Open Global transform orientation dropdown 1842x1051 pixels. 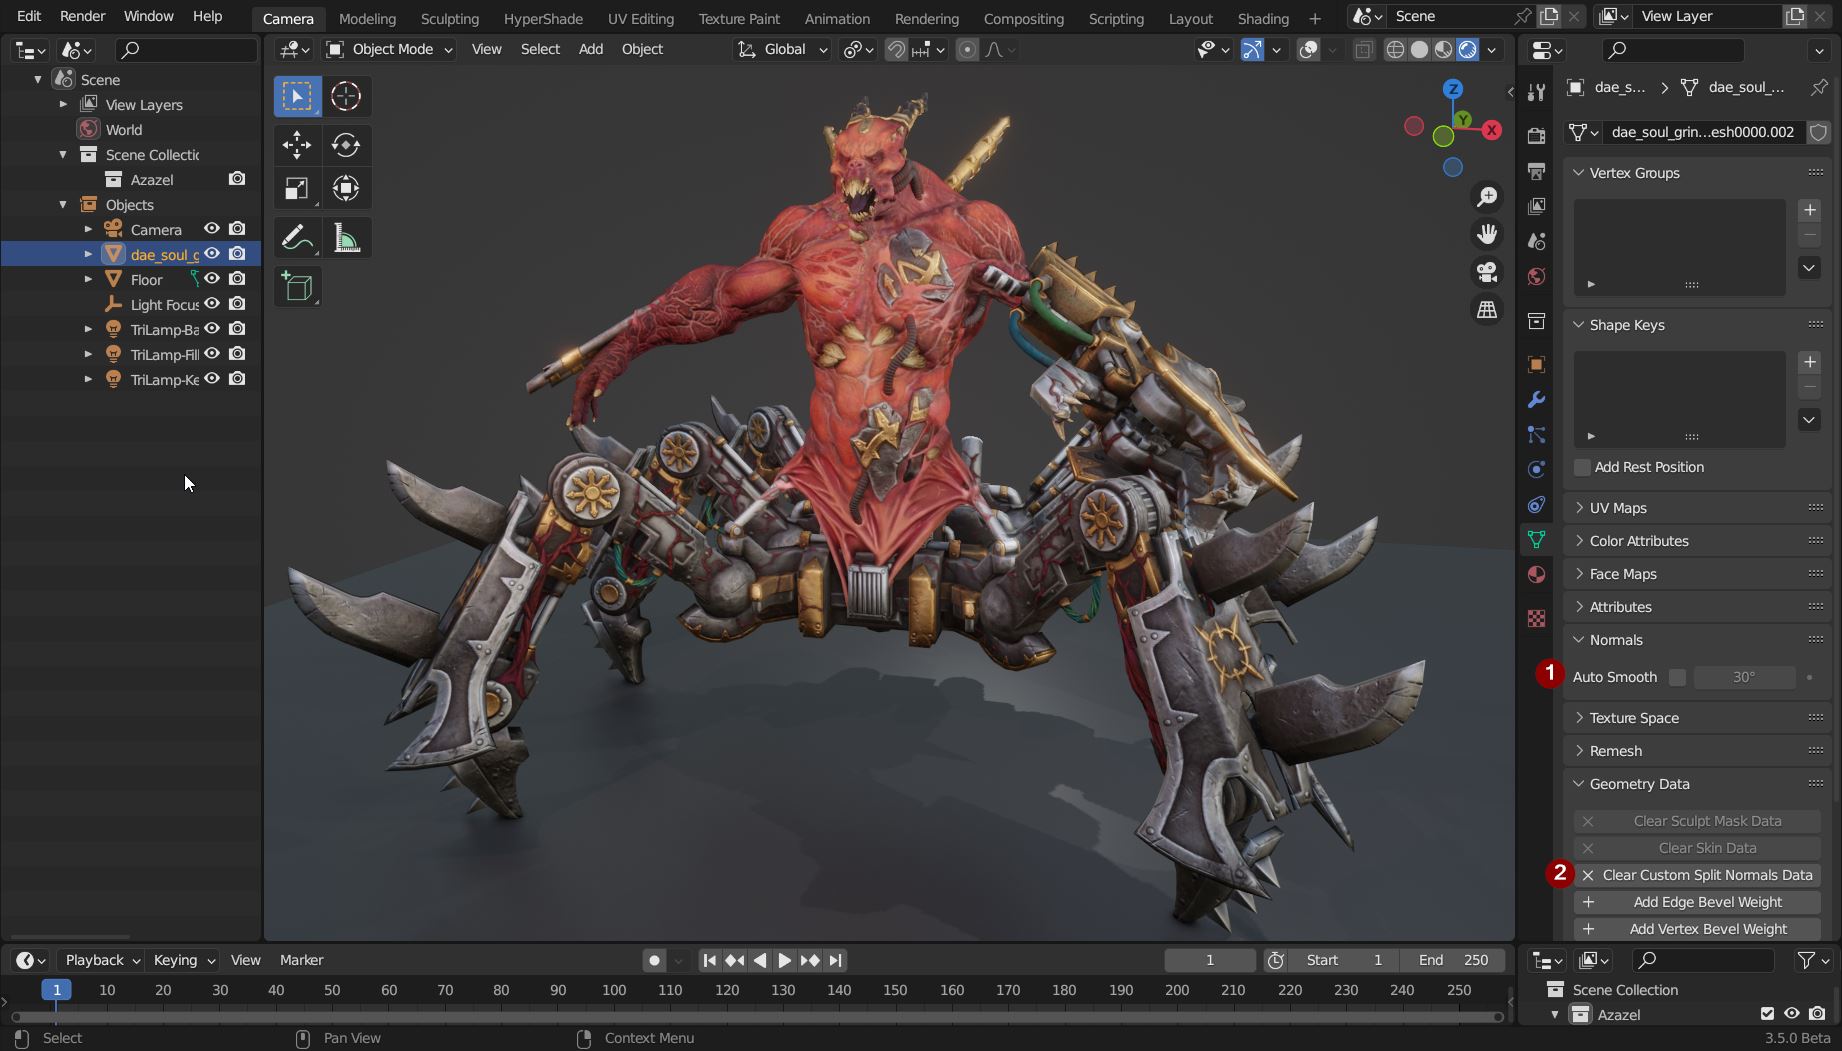pos(783,50)
